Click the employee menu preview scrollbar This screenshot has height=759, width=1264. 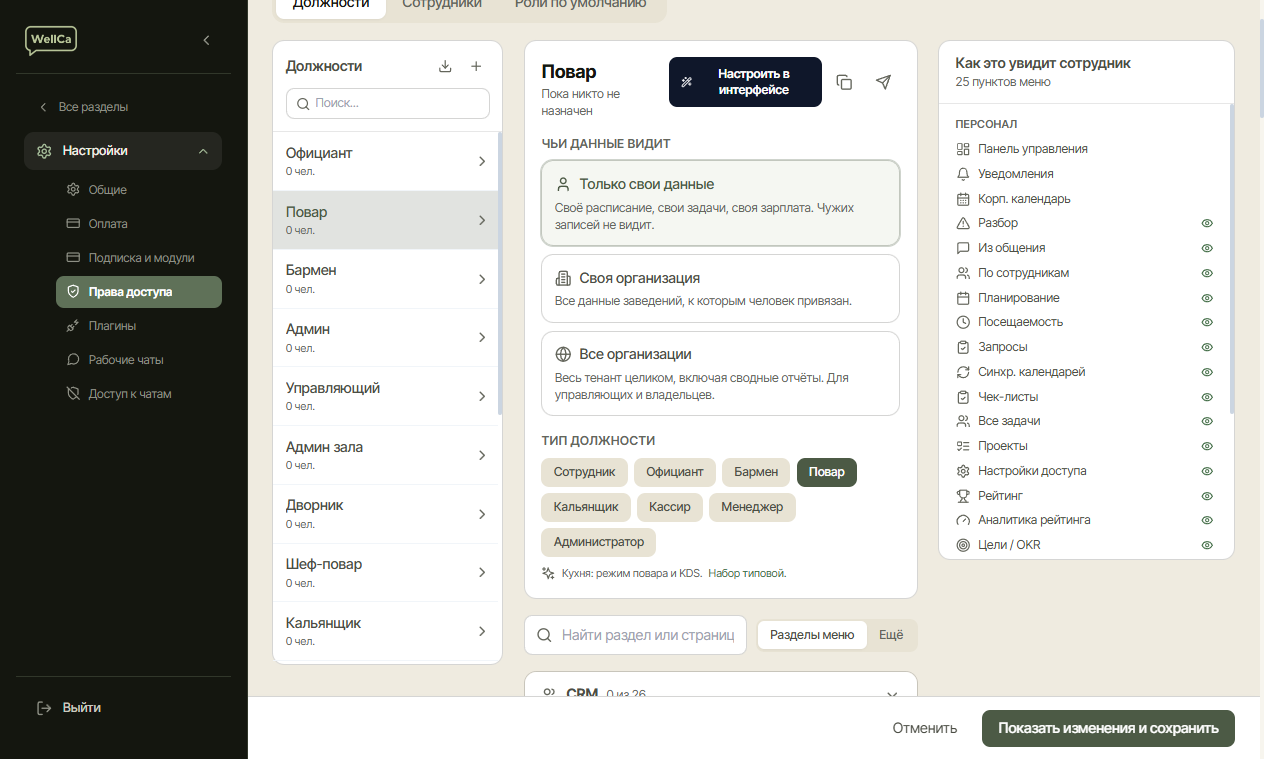point(1231,260)
